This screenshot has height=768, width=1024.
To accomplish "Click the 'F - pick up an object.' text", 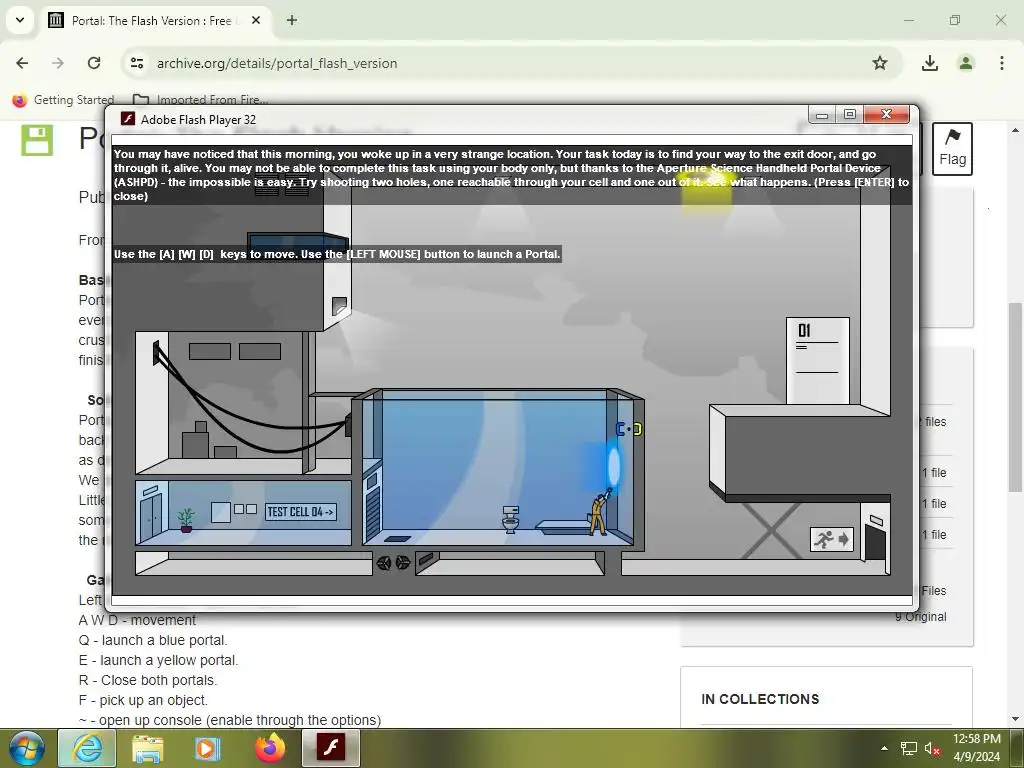I will click(x=143, y=700).
